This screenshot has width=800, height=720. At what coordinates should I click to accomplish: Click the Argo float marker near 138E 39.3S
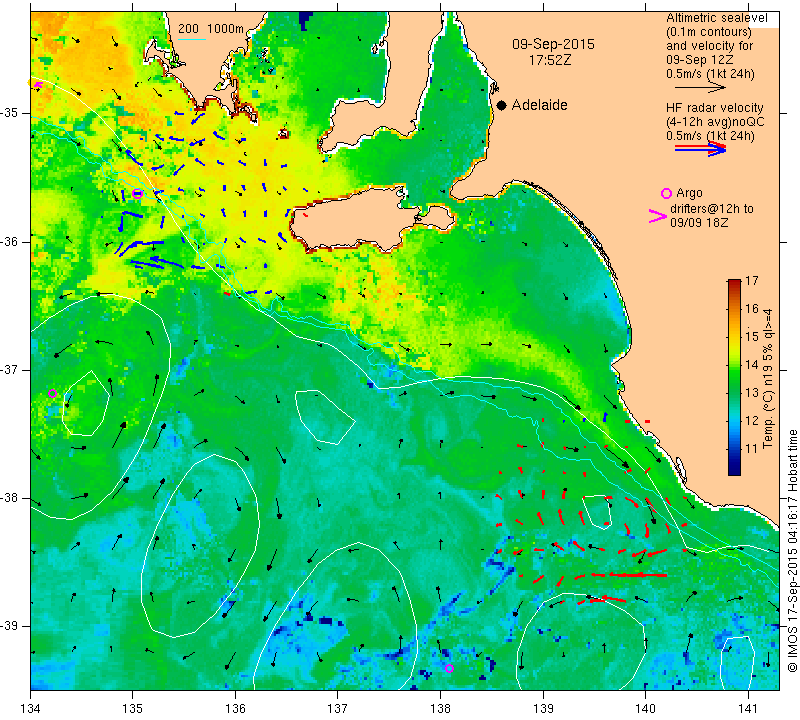449,668
